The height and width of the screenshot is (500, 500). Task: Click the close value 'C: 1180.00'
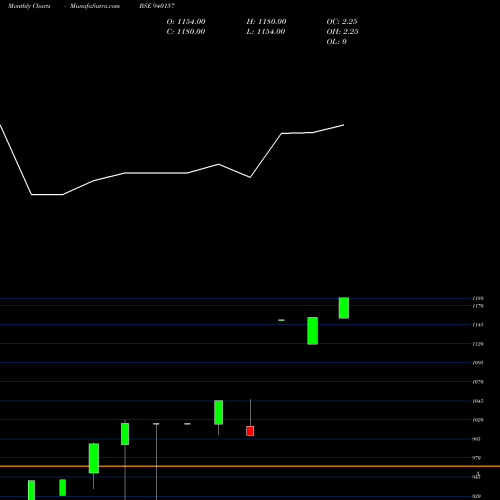186,32
